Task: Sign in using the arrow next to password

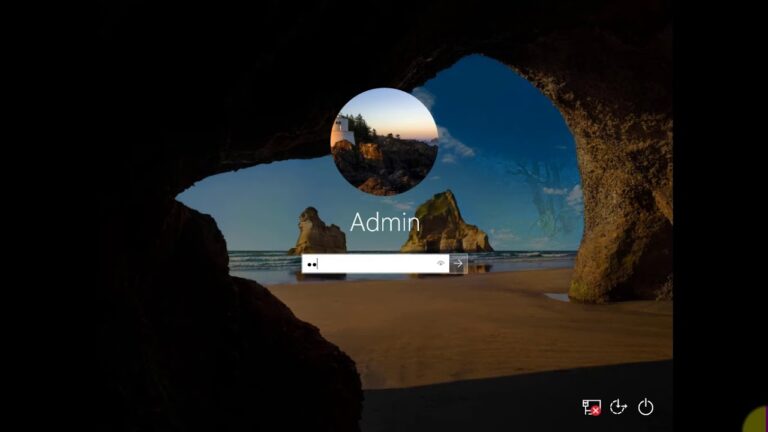Action: (x=458, y=264)
